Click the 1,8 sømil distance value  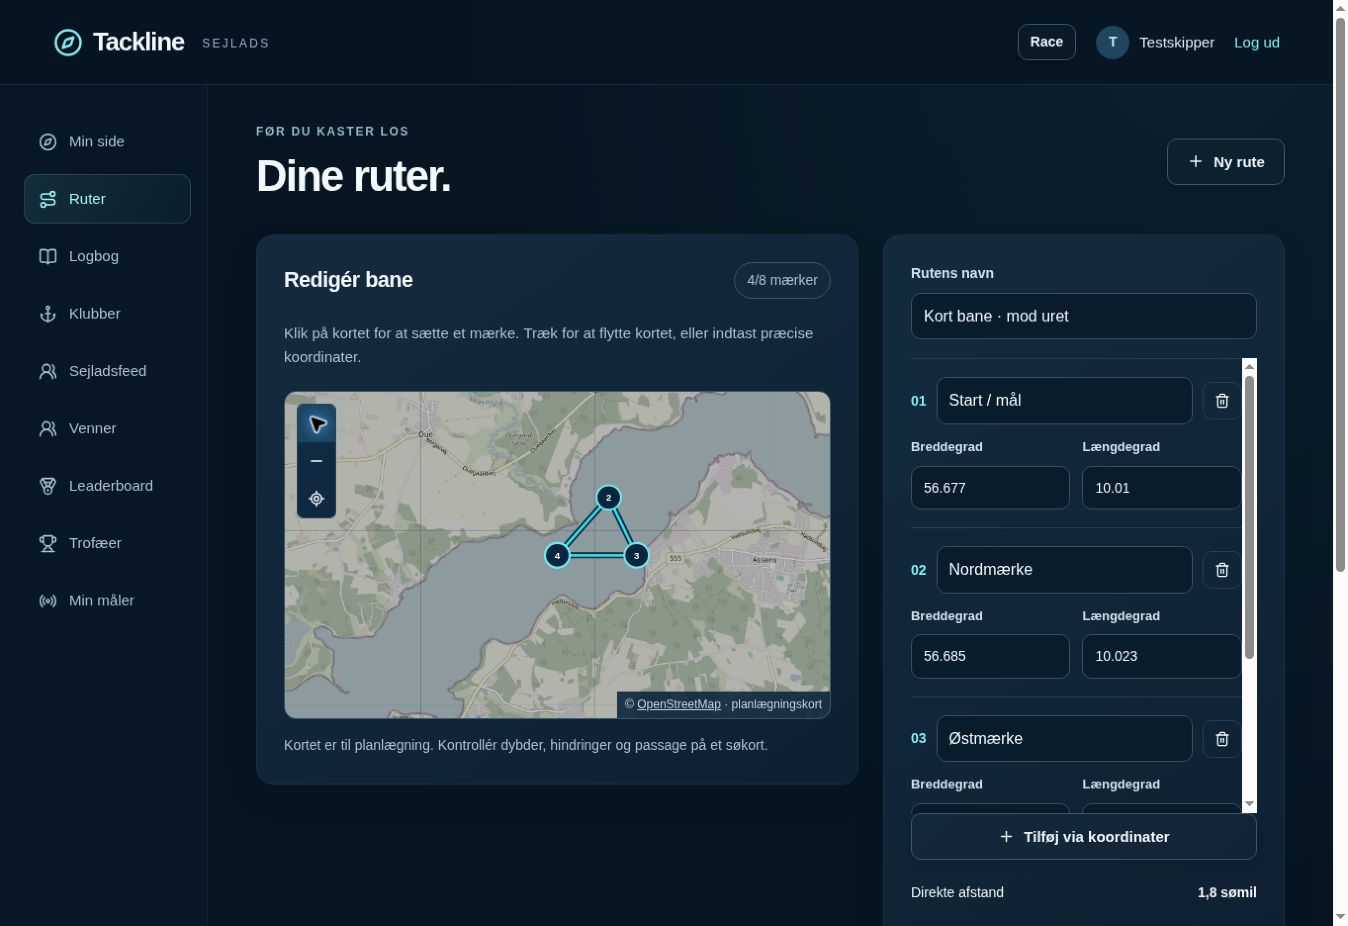[x=1227, y=892]
